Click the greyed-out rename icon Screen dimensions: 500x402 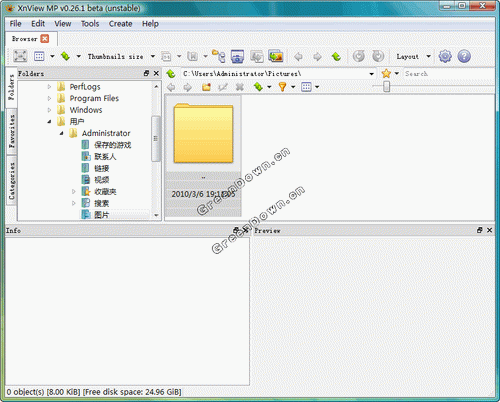click(223, 87)
